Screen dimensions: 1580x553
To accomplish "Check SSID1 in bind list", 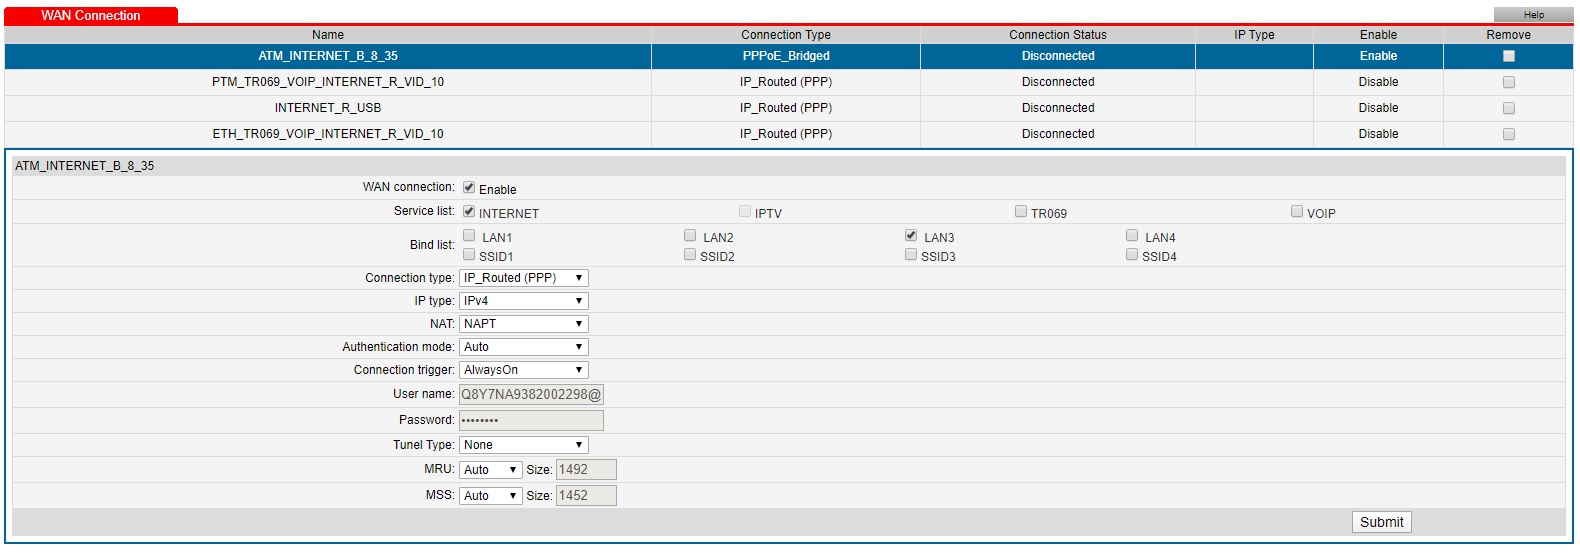I will pyautogui.click(x=469, y=254).
